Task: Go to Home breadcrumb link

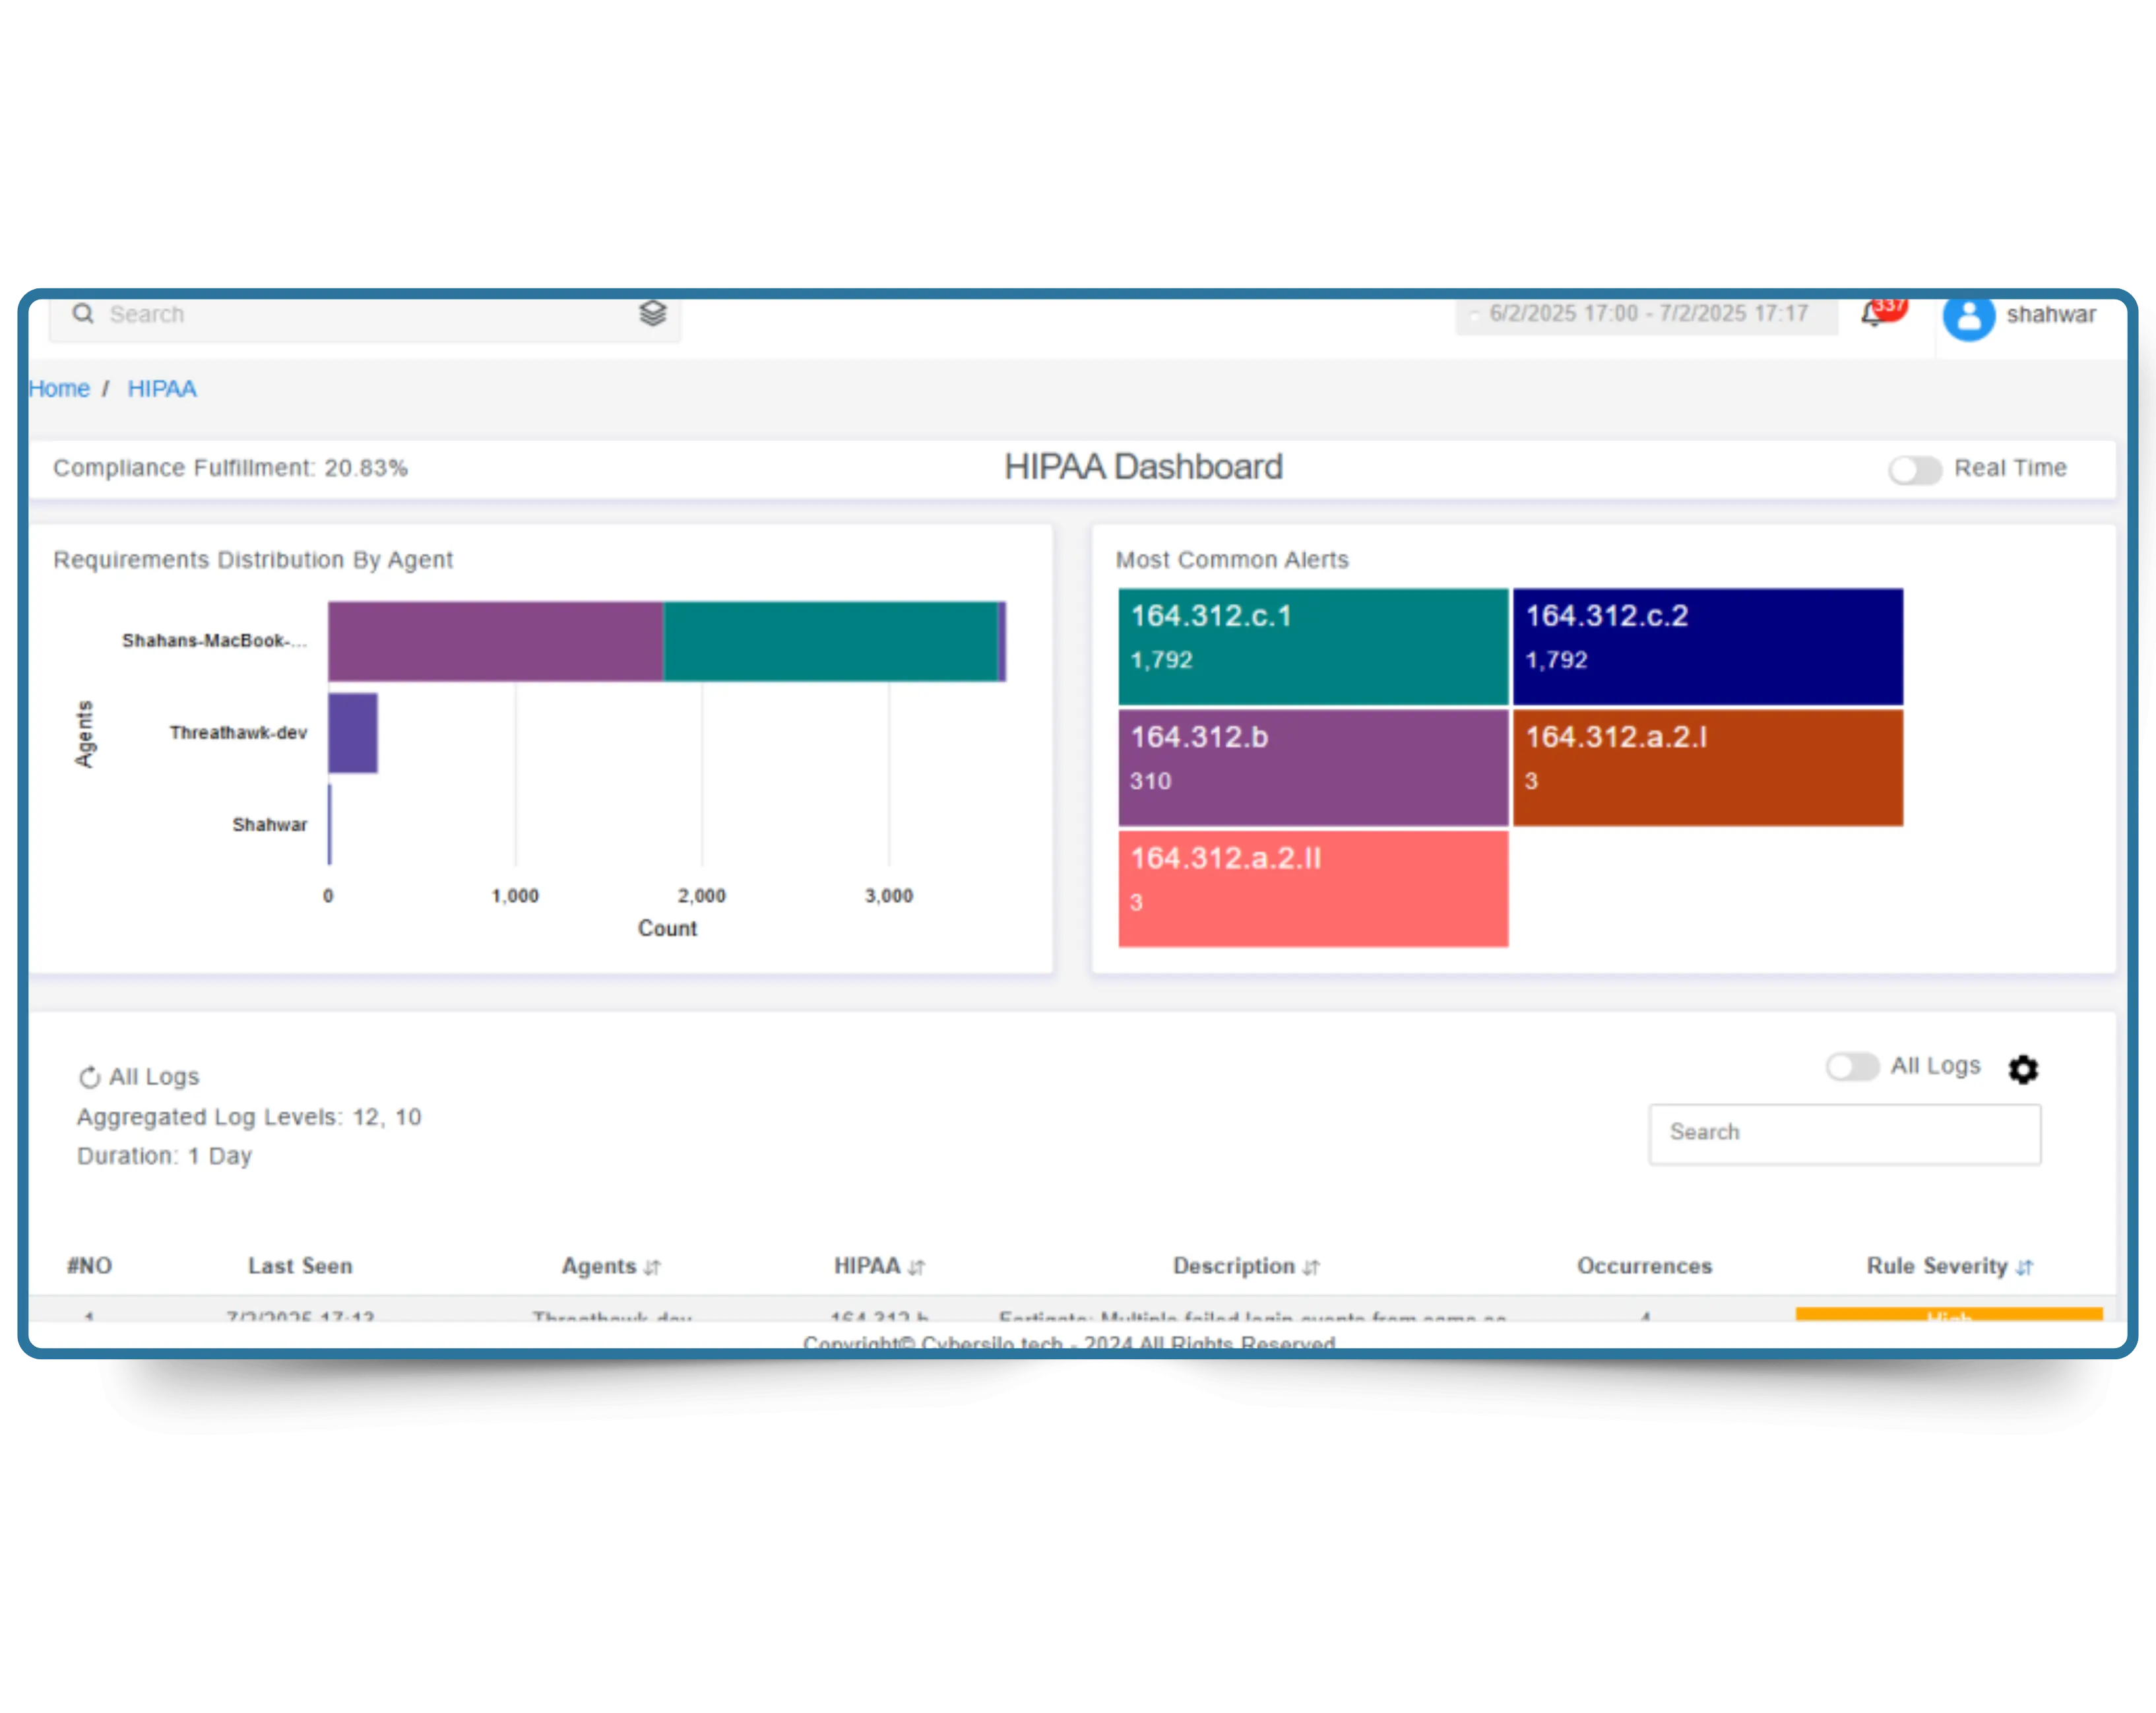Action: pos(59,389)
